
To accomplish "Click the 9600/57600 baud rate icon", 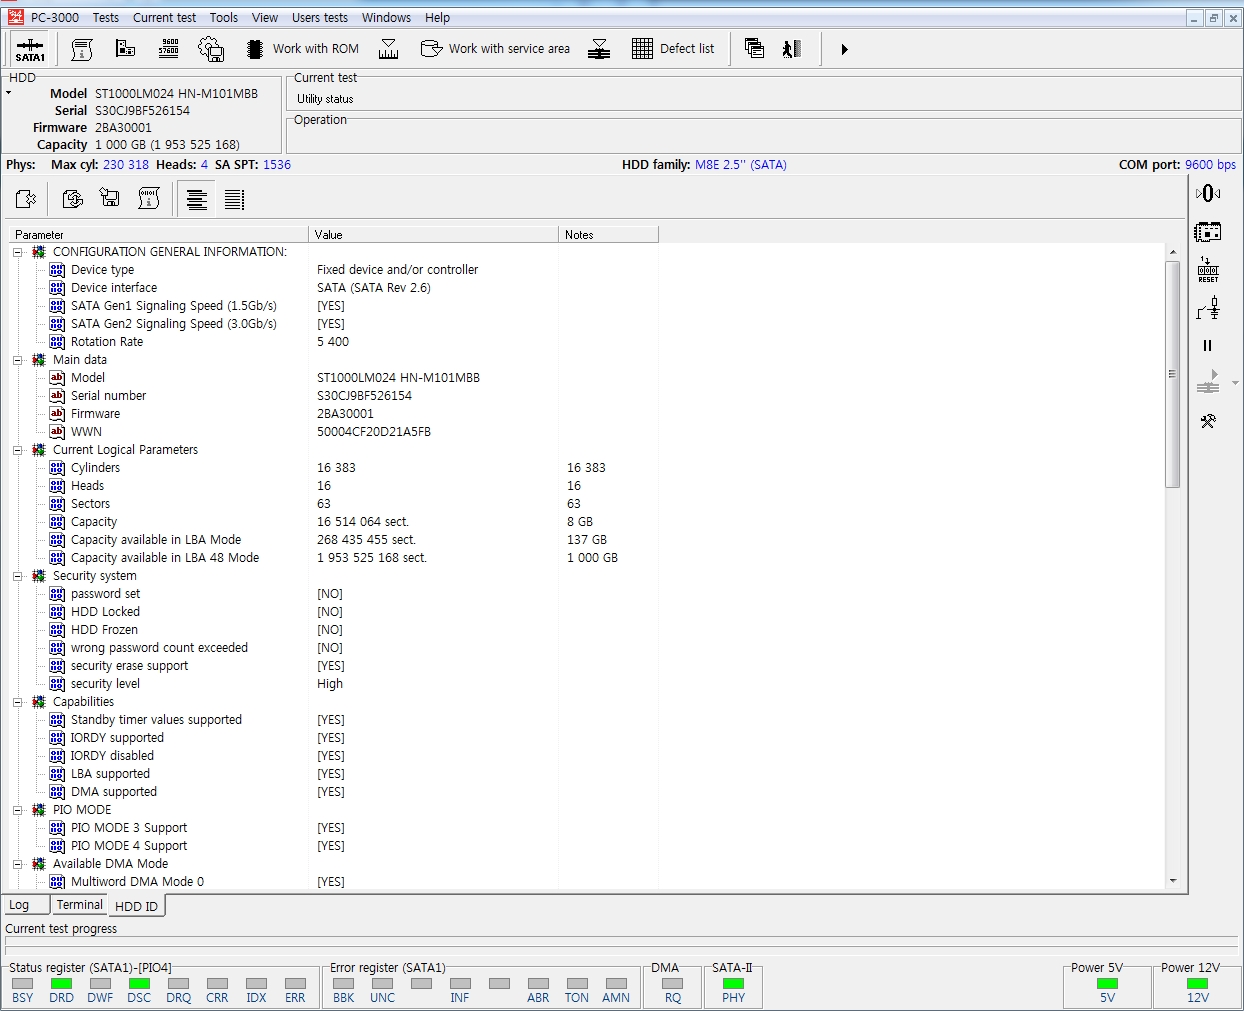I will coord(168,49).
